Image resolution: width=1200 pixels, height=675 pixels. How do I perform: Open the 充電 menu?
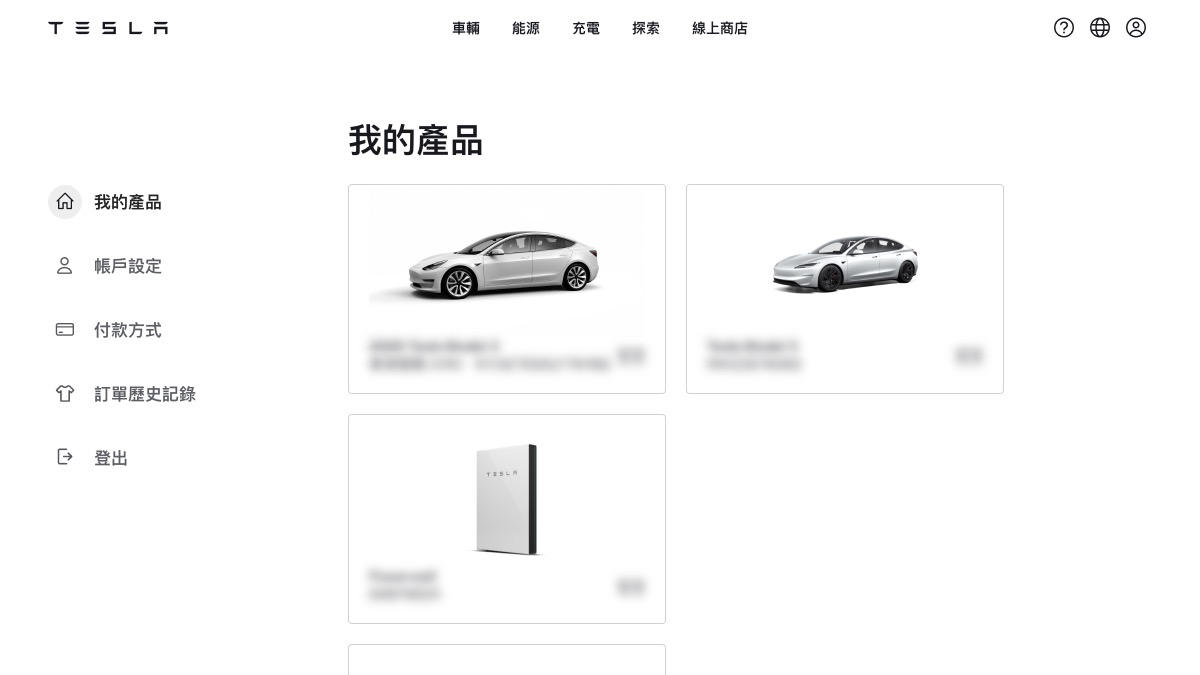pyautogui.click(x=586, y=28)
